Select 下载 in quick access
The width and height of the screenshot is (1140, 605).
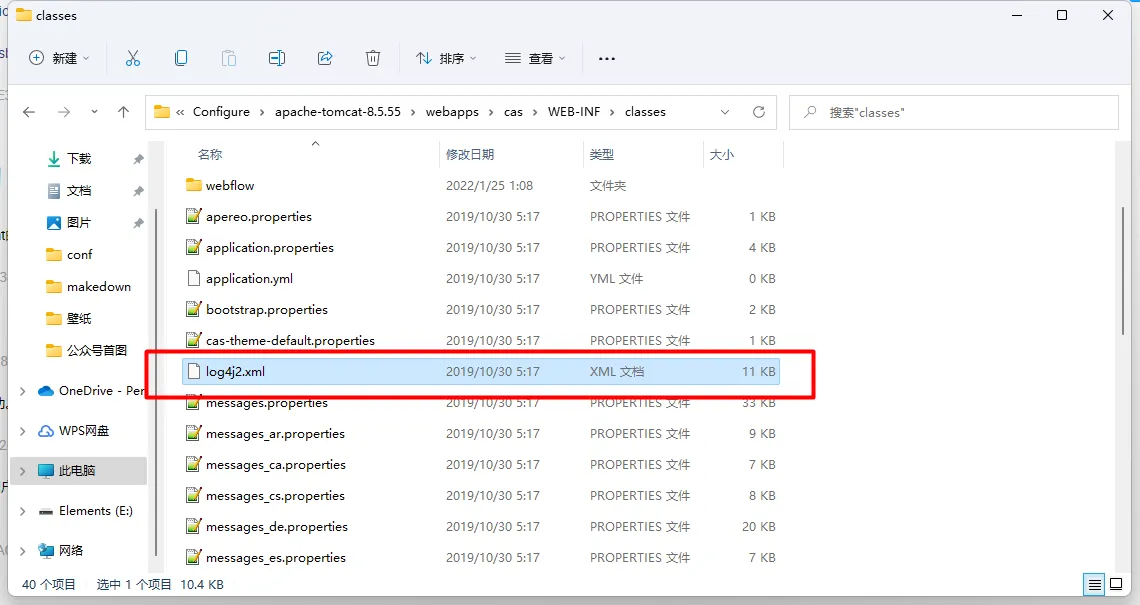coord(79,159)
